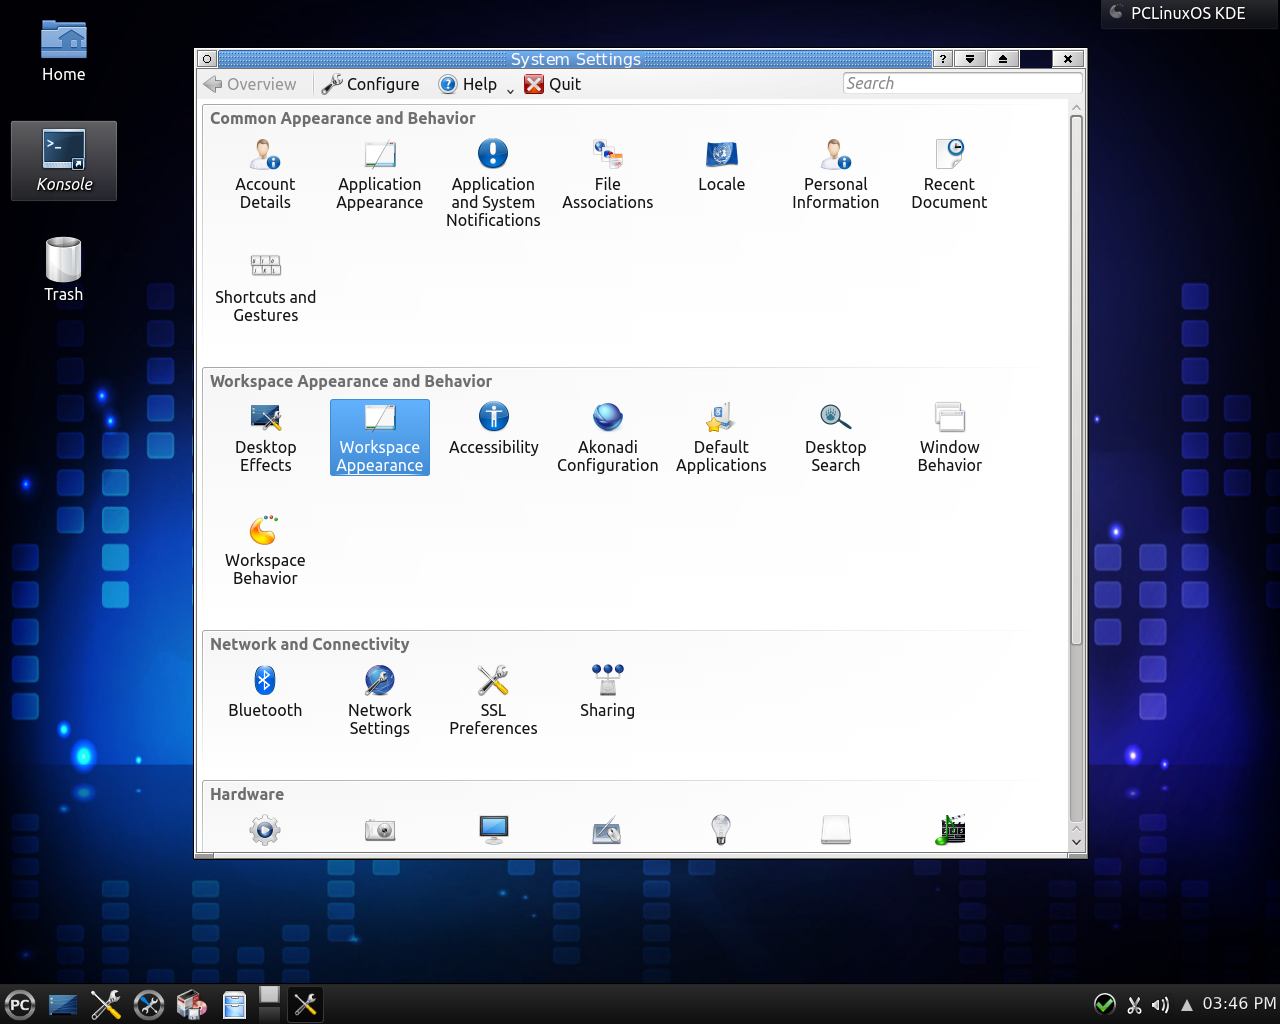Open File Associations settings

(607, 175)
